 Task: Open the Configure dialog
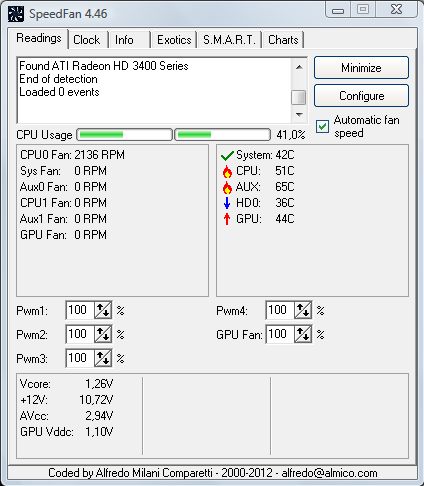361,96
